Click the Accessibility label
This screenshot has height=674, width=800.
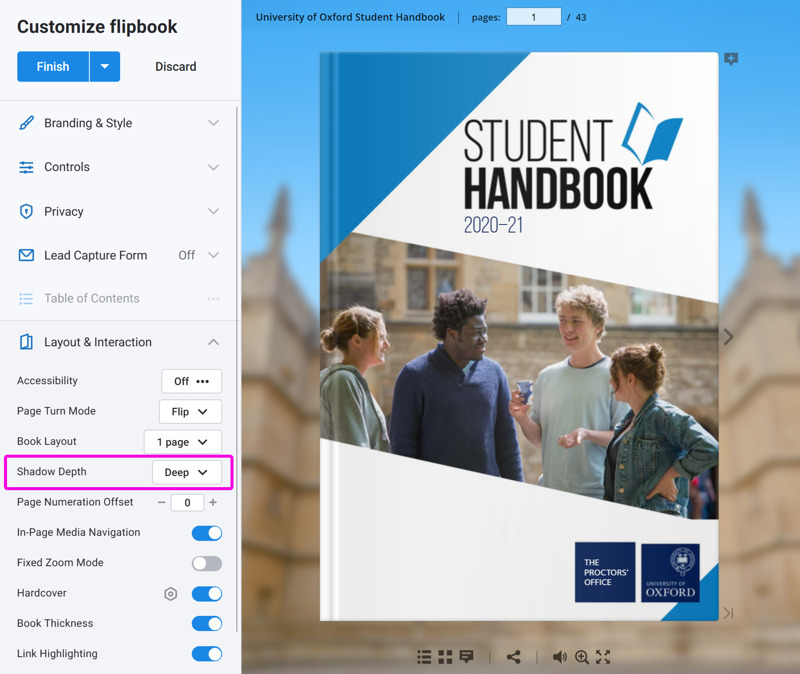(x=47, y=381)
